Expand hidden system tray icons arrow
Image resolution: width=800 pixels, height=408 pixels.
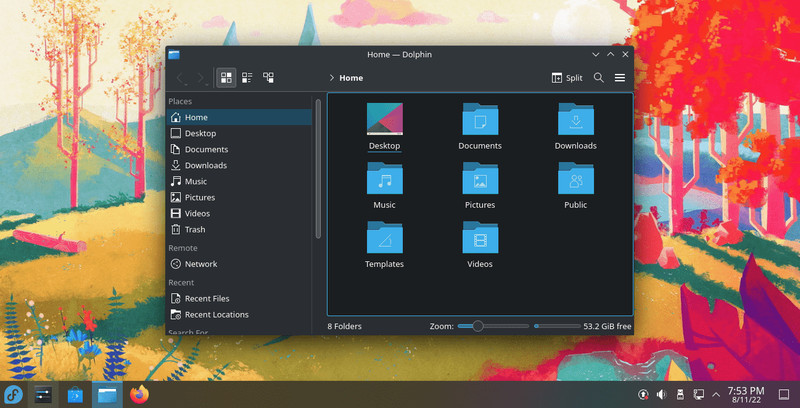716,394
